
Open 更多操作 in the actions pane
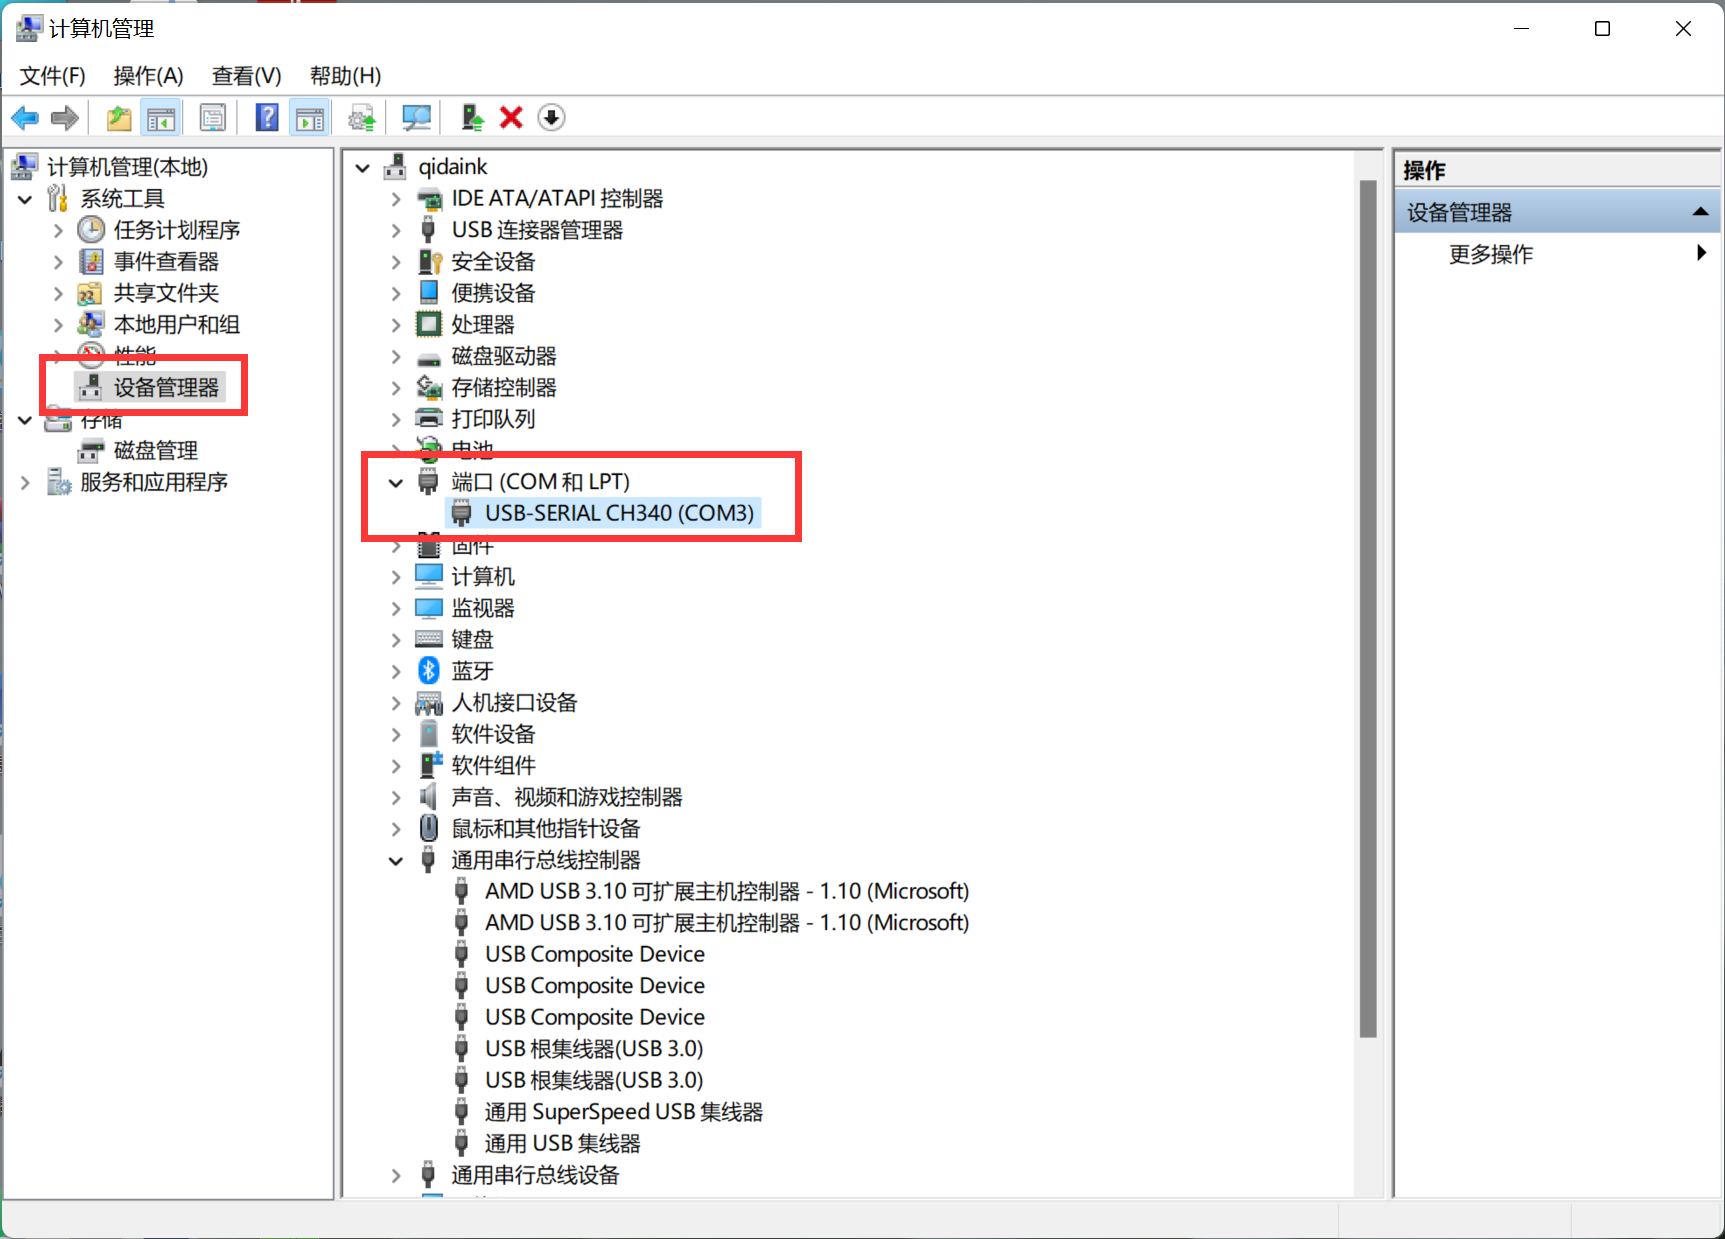[x=1490, y=254]
